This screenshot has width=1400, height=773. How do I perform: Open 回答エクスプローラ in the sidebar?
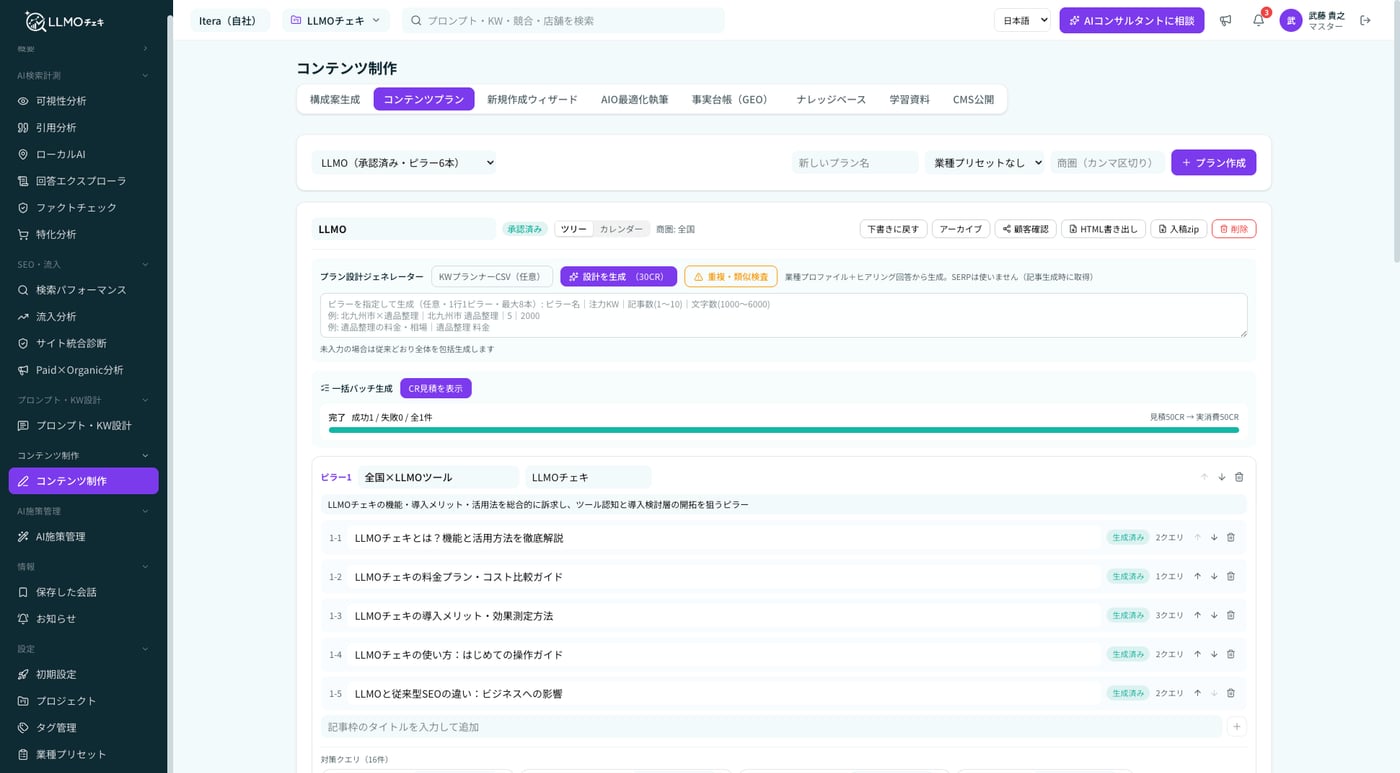(x=83, y=181)
